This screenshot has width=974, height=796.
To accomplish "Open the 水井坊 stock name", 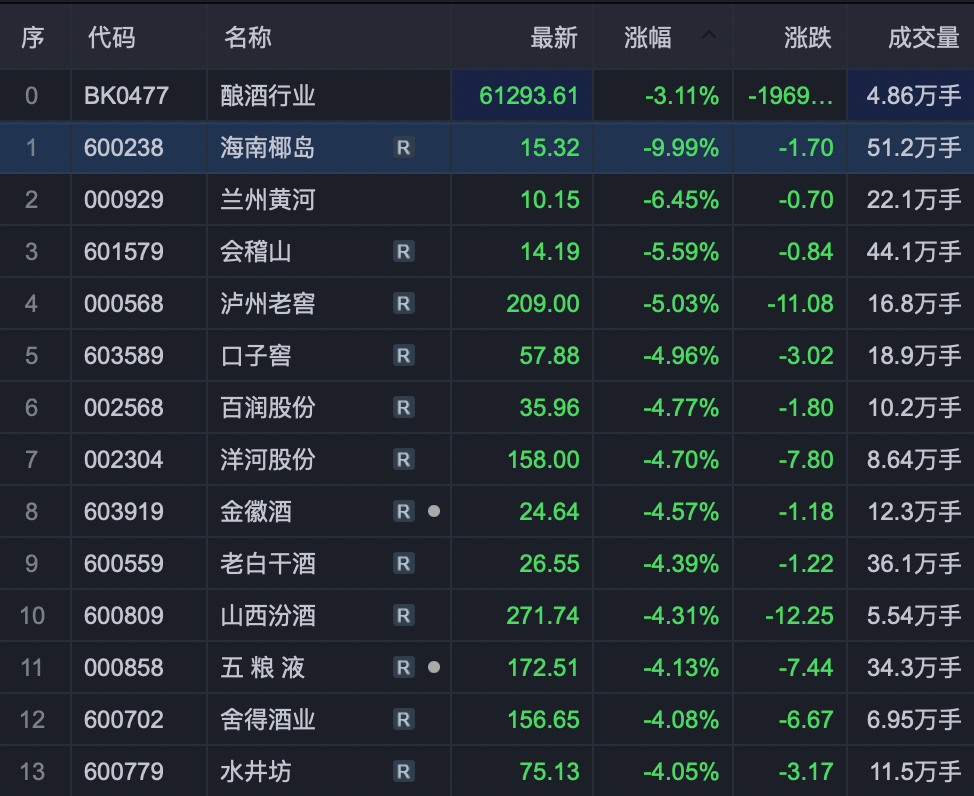I will pos(256,772).
